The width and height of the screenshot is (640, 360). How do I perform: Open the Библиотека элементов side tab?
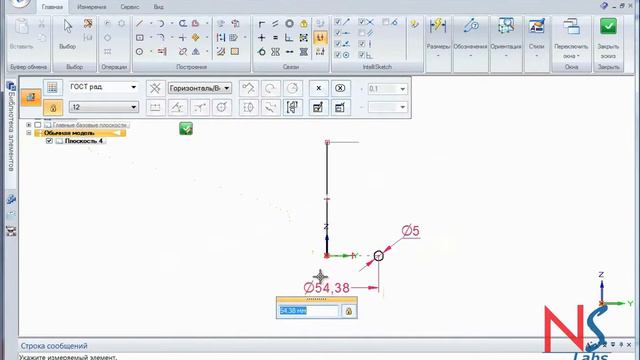pyautogui.click(x=11, y=127)
